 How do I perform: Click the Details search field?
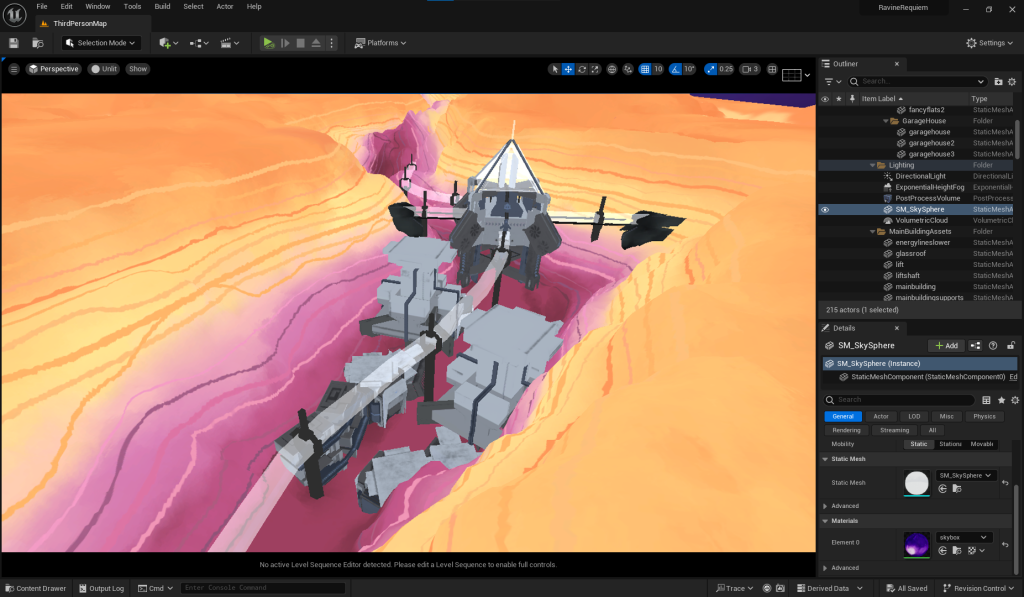tap(899, 400)
